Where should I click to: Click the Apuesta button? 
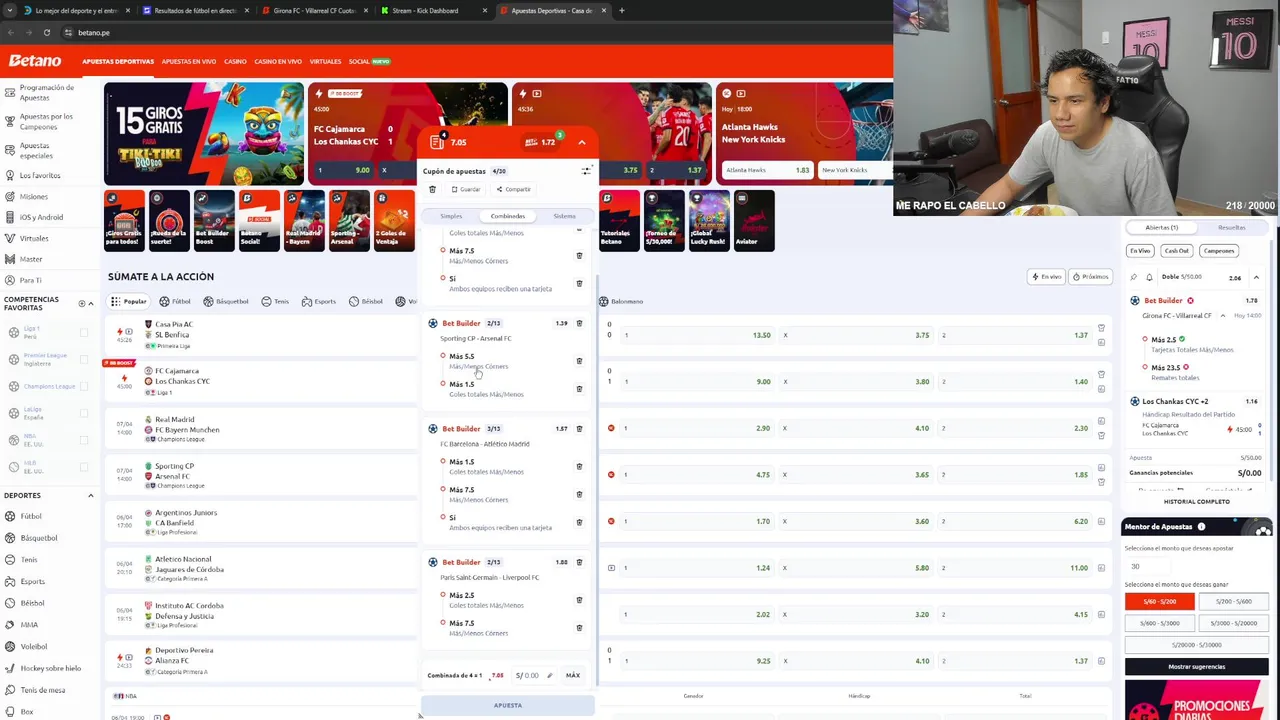click(x=507, y=706)
